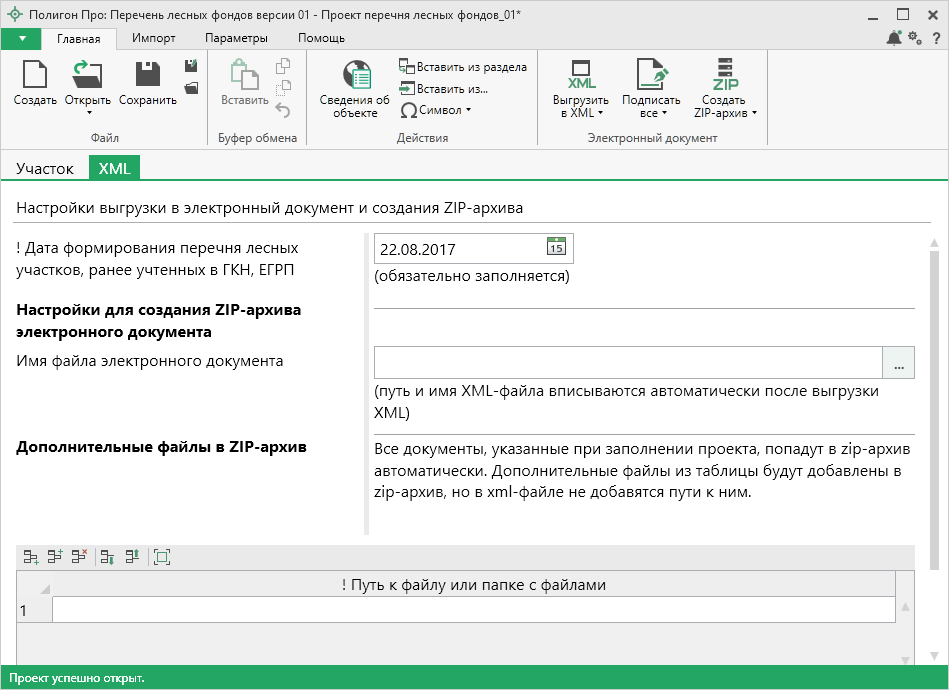
Task: Expand table with the fullscreen icon
Action: tap(162, 557)
